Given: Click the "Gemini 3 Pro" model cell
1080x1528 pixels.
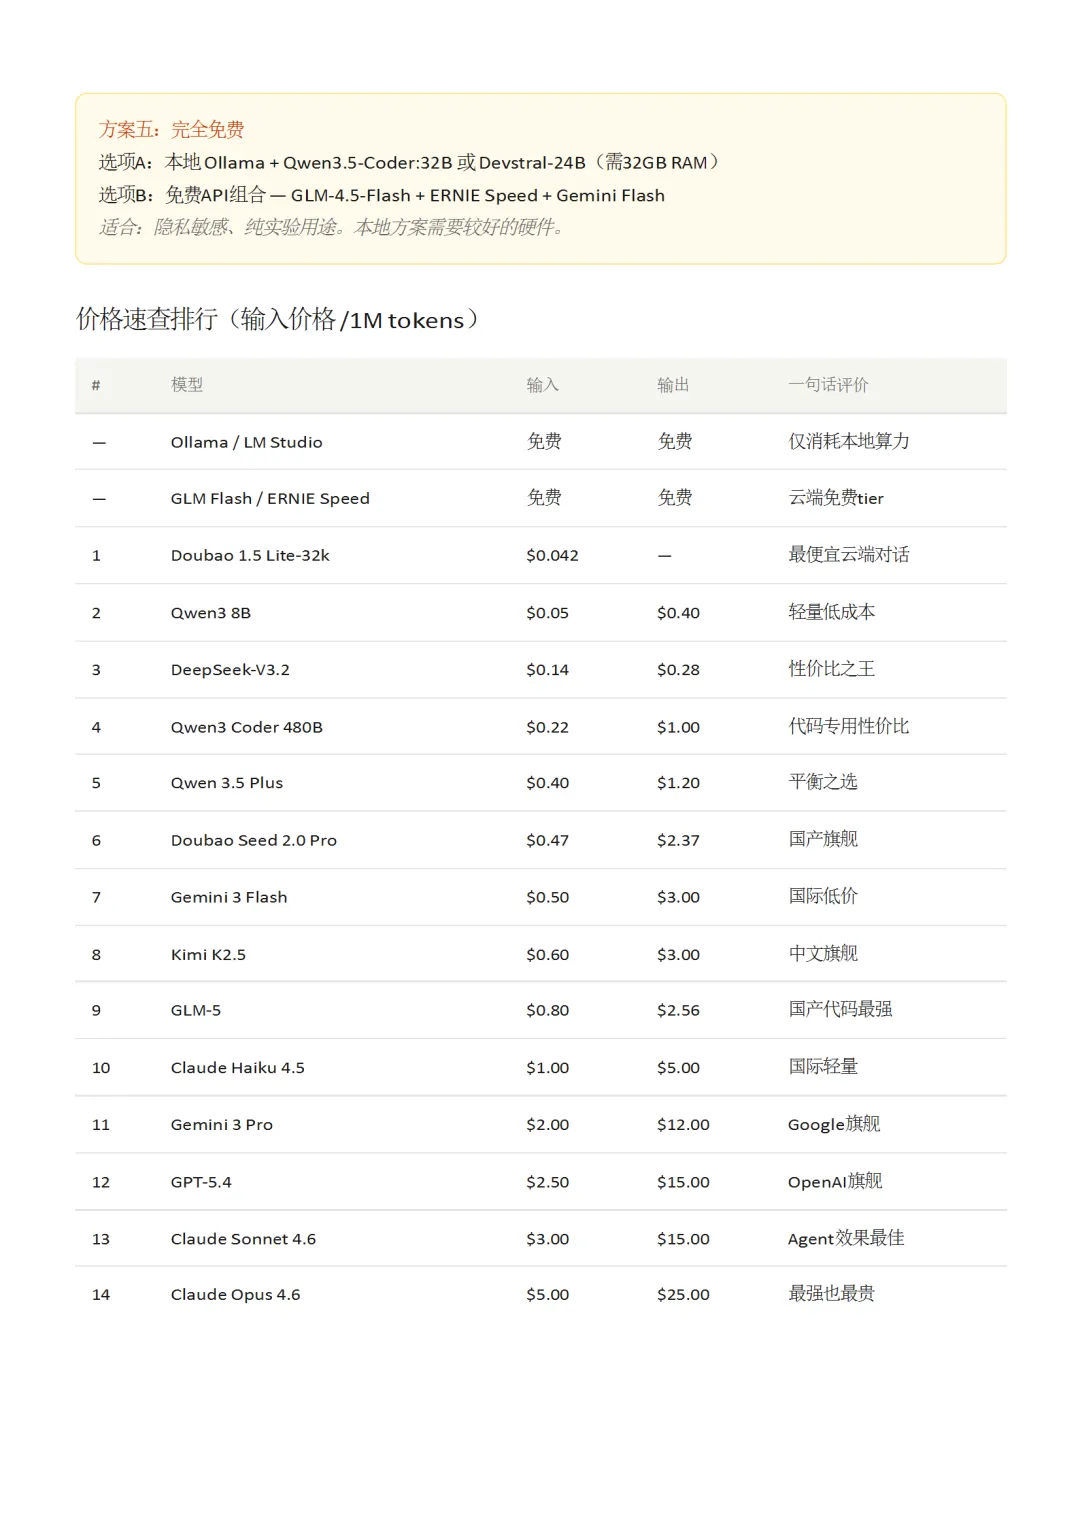Looking at the screenshot, I should (x=222, y=1125).
